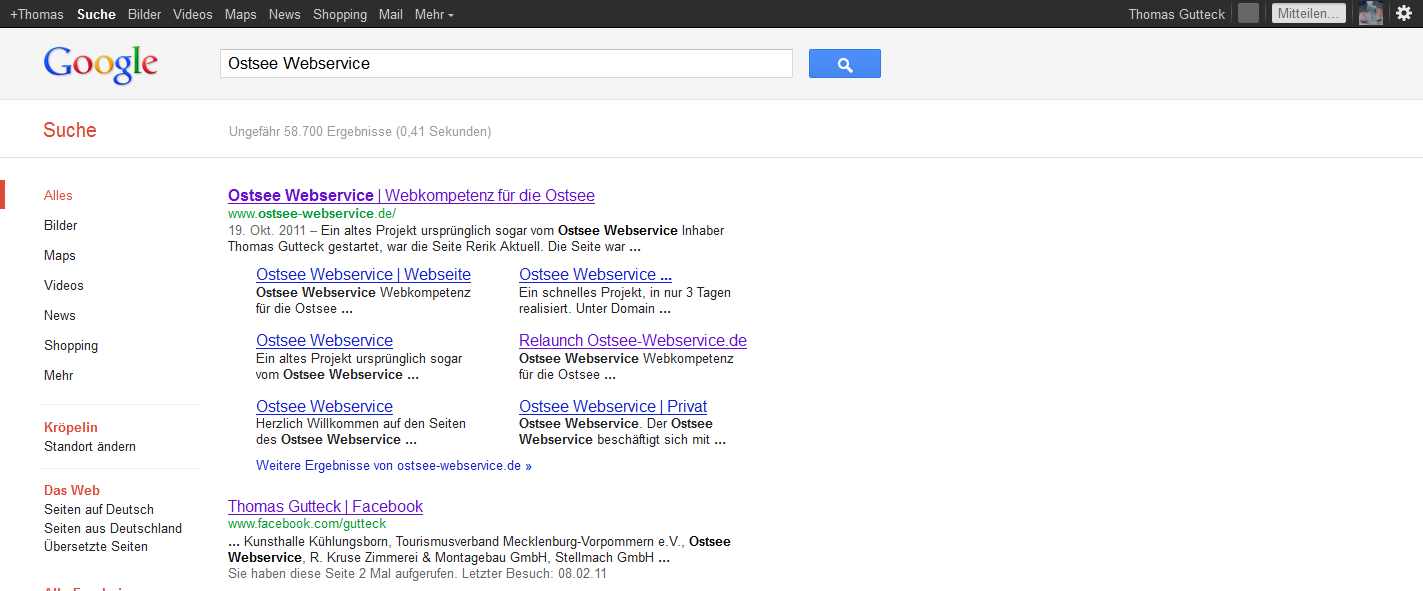Open the gray notifications box

1248,13
